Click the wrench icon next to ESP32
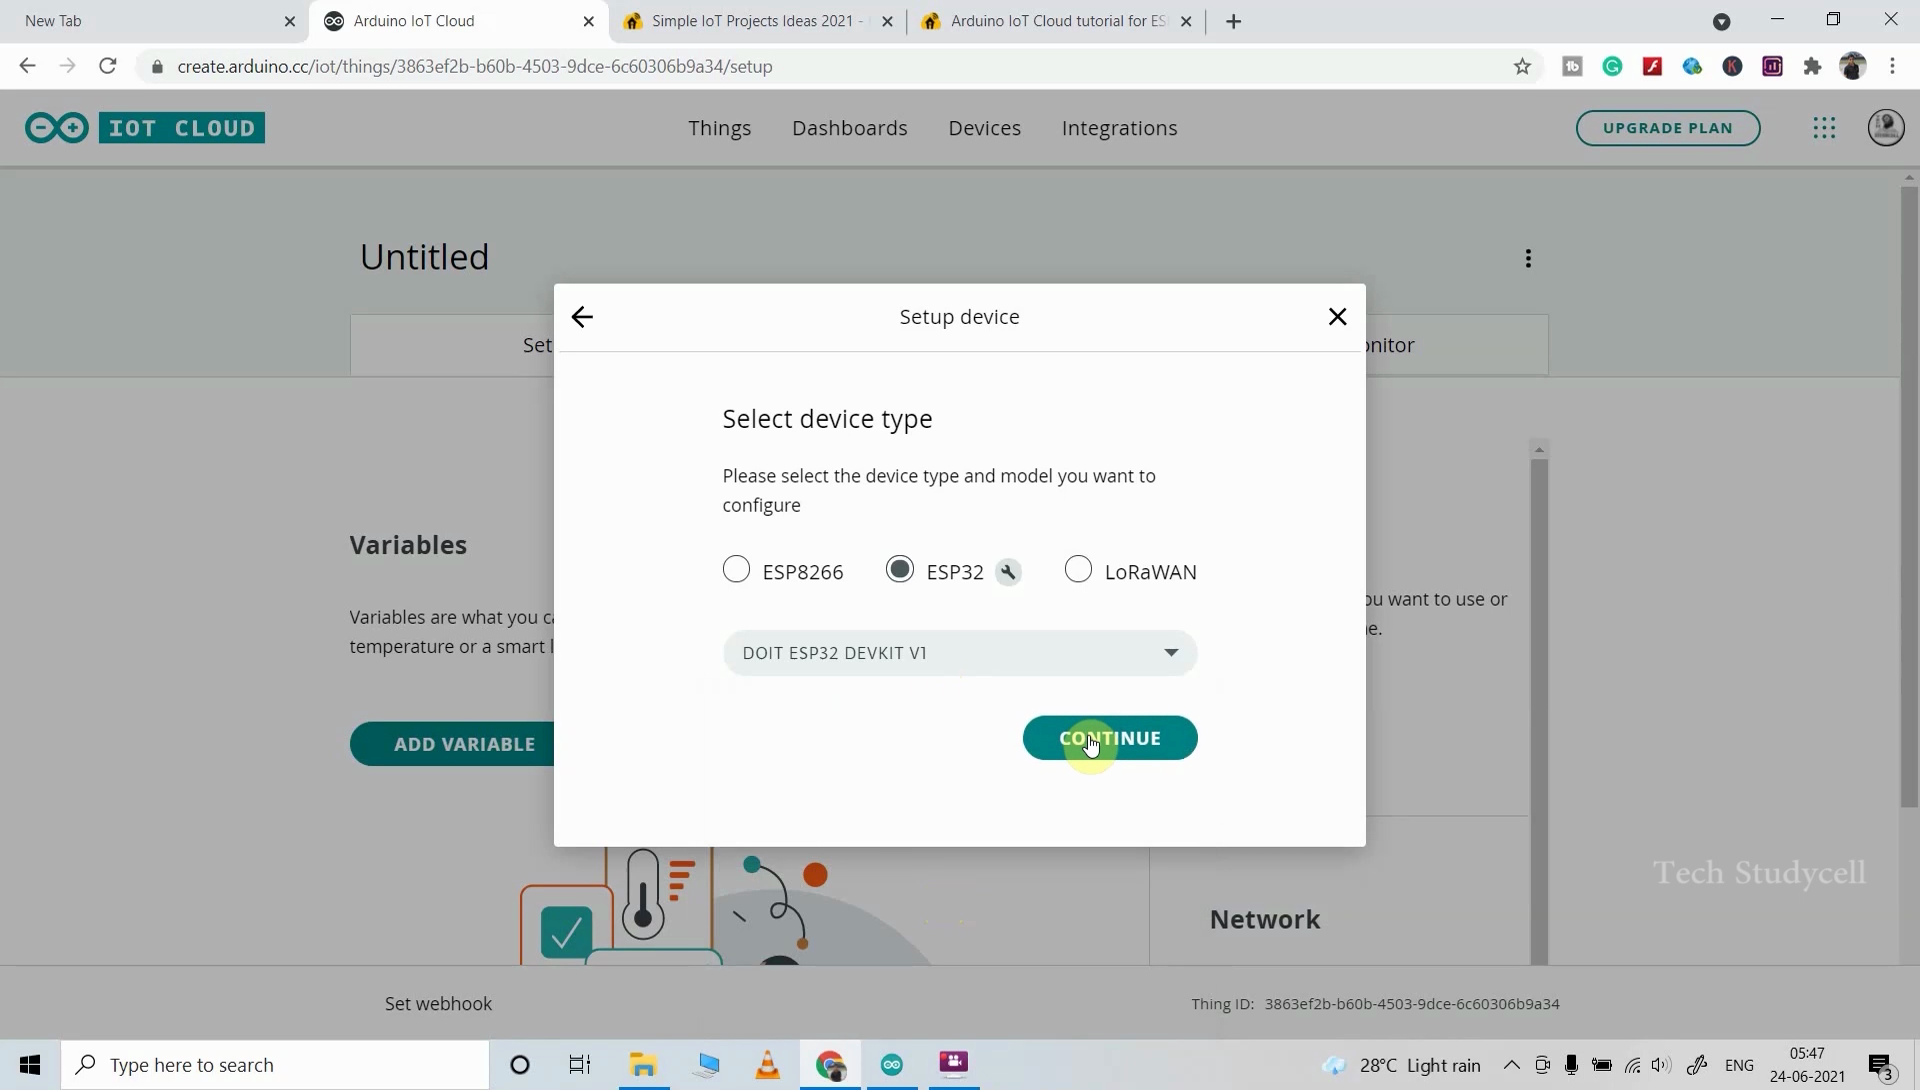Image resolution: width=1920 pixels, height=1090 pixels. coord(1008,573)
